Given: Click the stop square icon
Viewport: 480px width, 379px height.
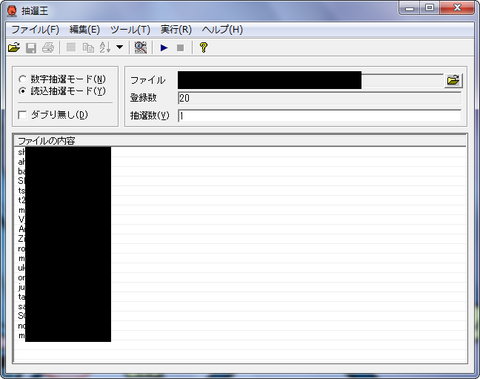Looking at the screenshot, I should click(x=180, y=48).
